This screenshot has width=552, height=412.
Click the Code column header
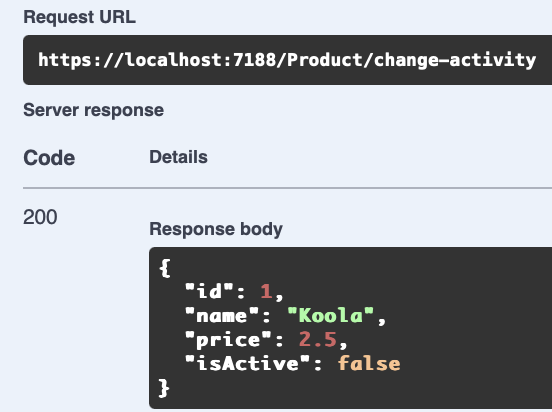click(49, 158)
